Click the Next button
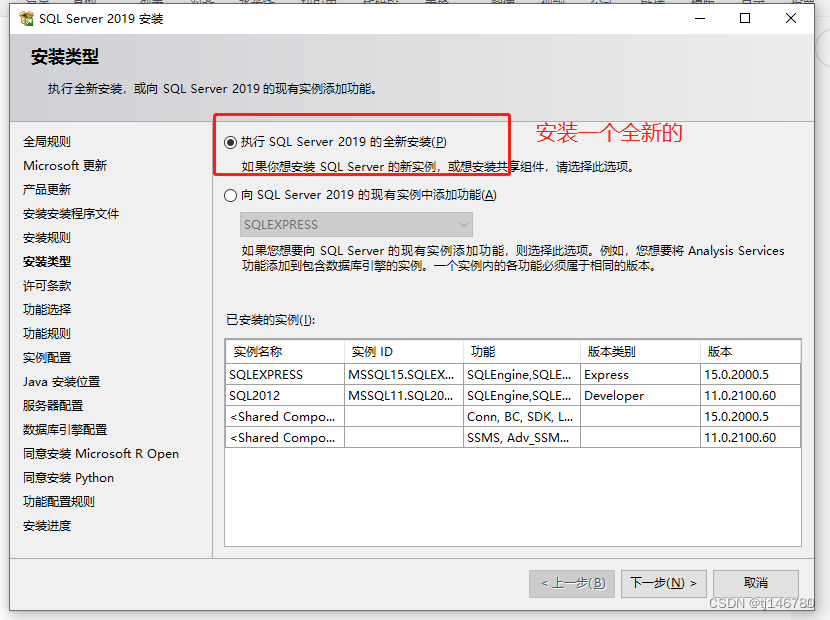 pyautogui.click(x=664, y=583)
